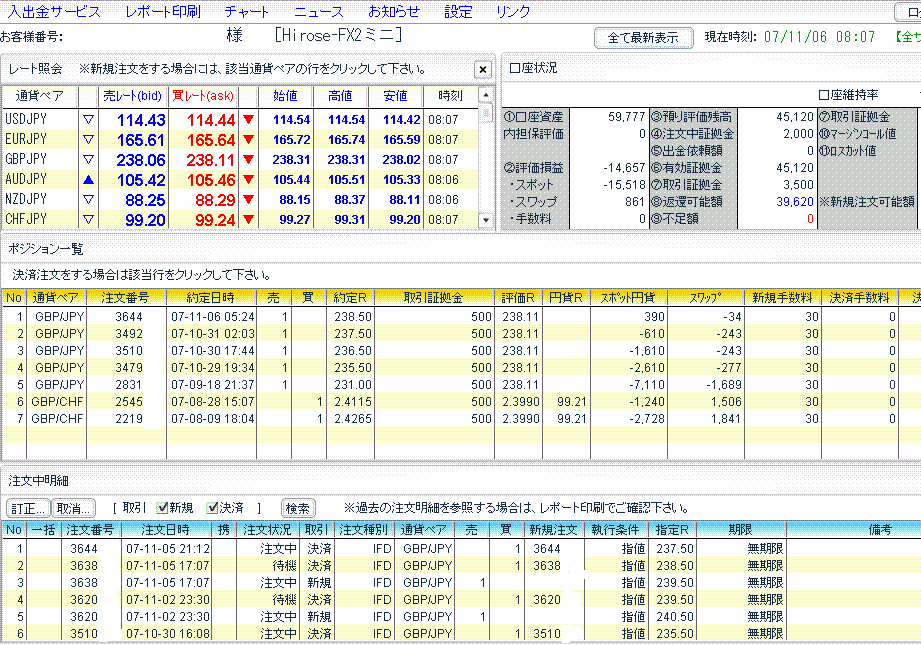Click the 執行条件 column header

point(616,530)
